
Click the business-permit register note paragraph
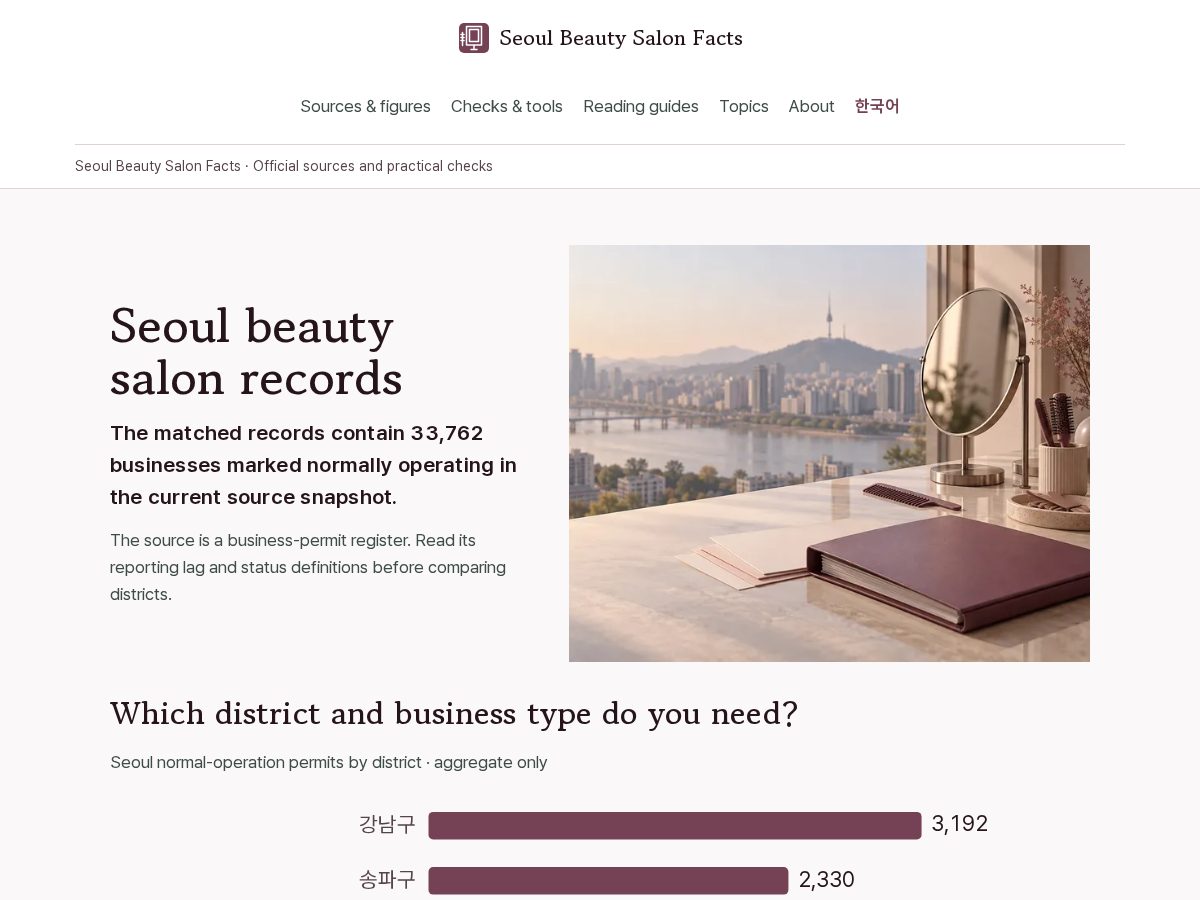pyautogui.click(x=308, y=567)
